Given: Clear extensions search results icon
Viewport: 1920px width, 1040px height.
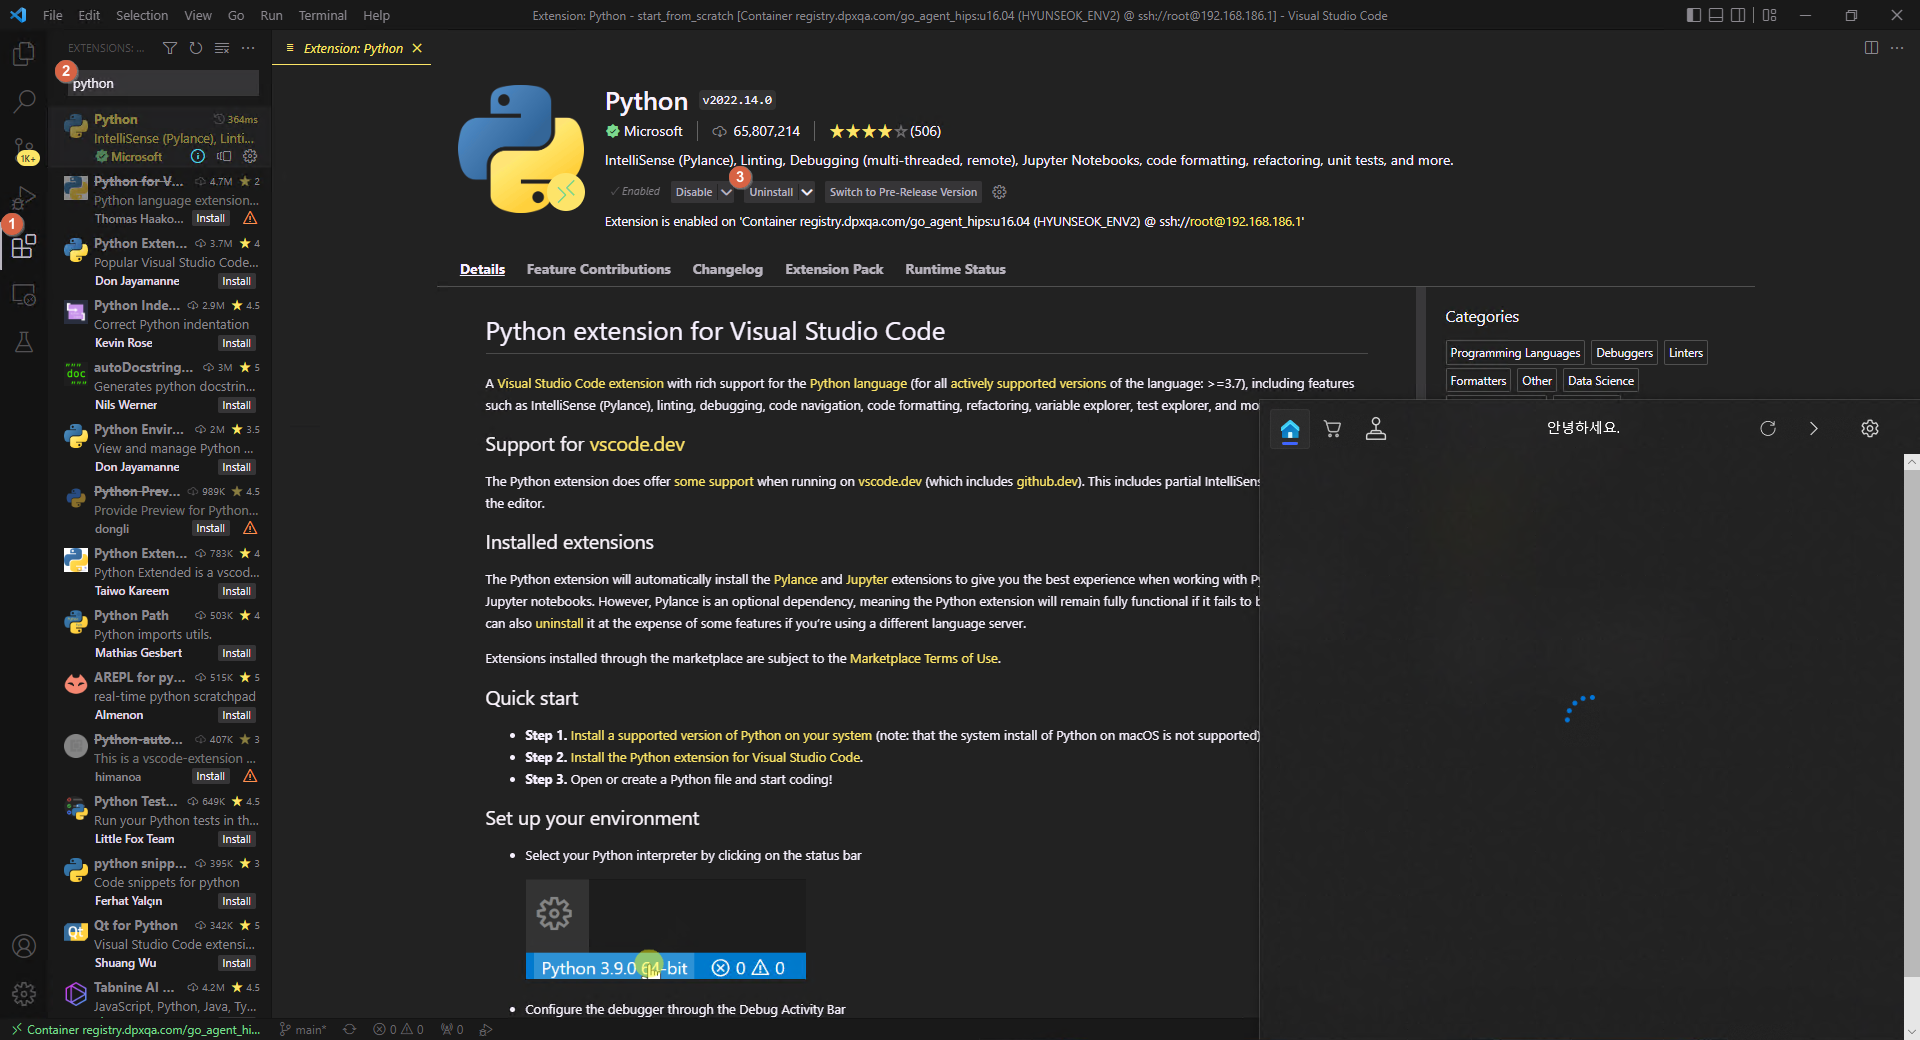Looking at the screenshot, I should click(x=222, y=48).
